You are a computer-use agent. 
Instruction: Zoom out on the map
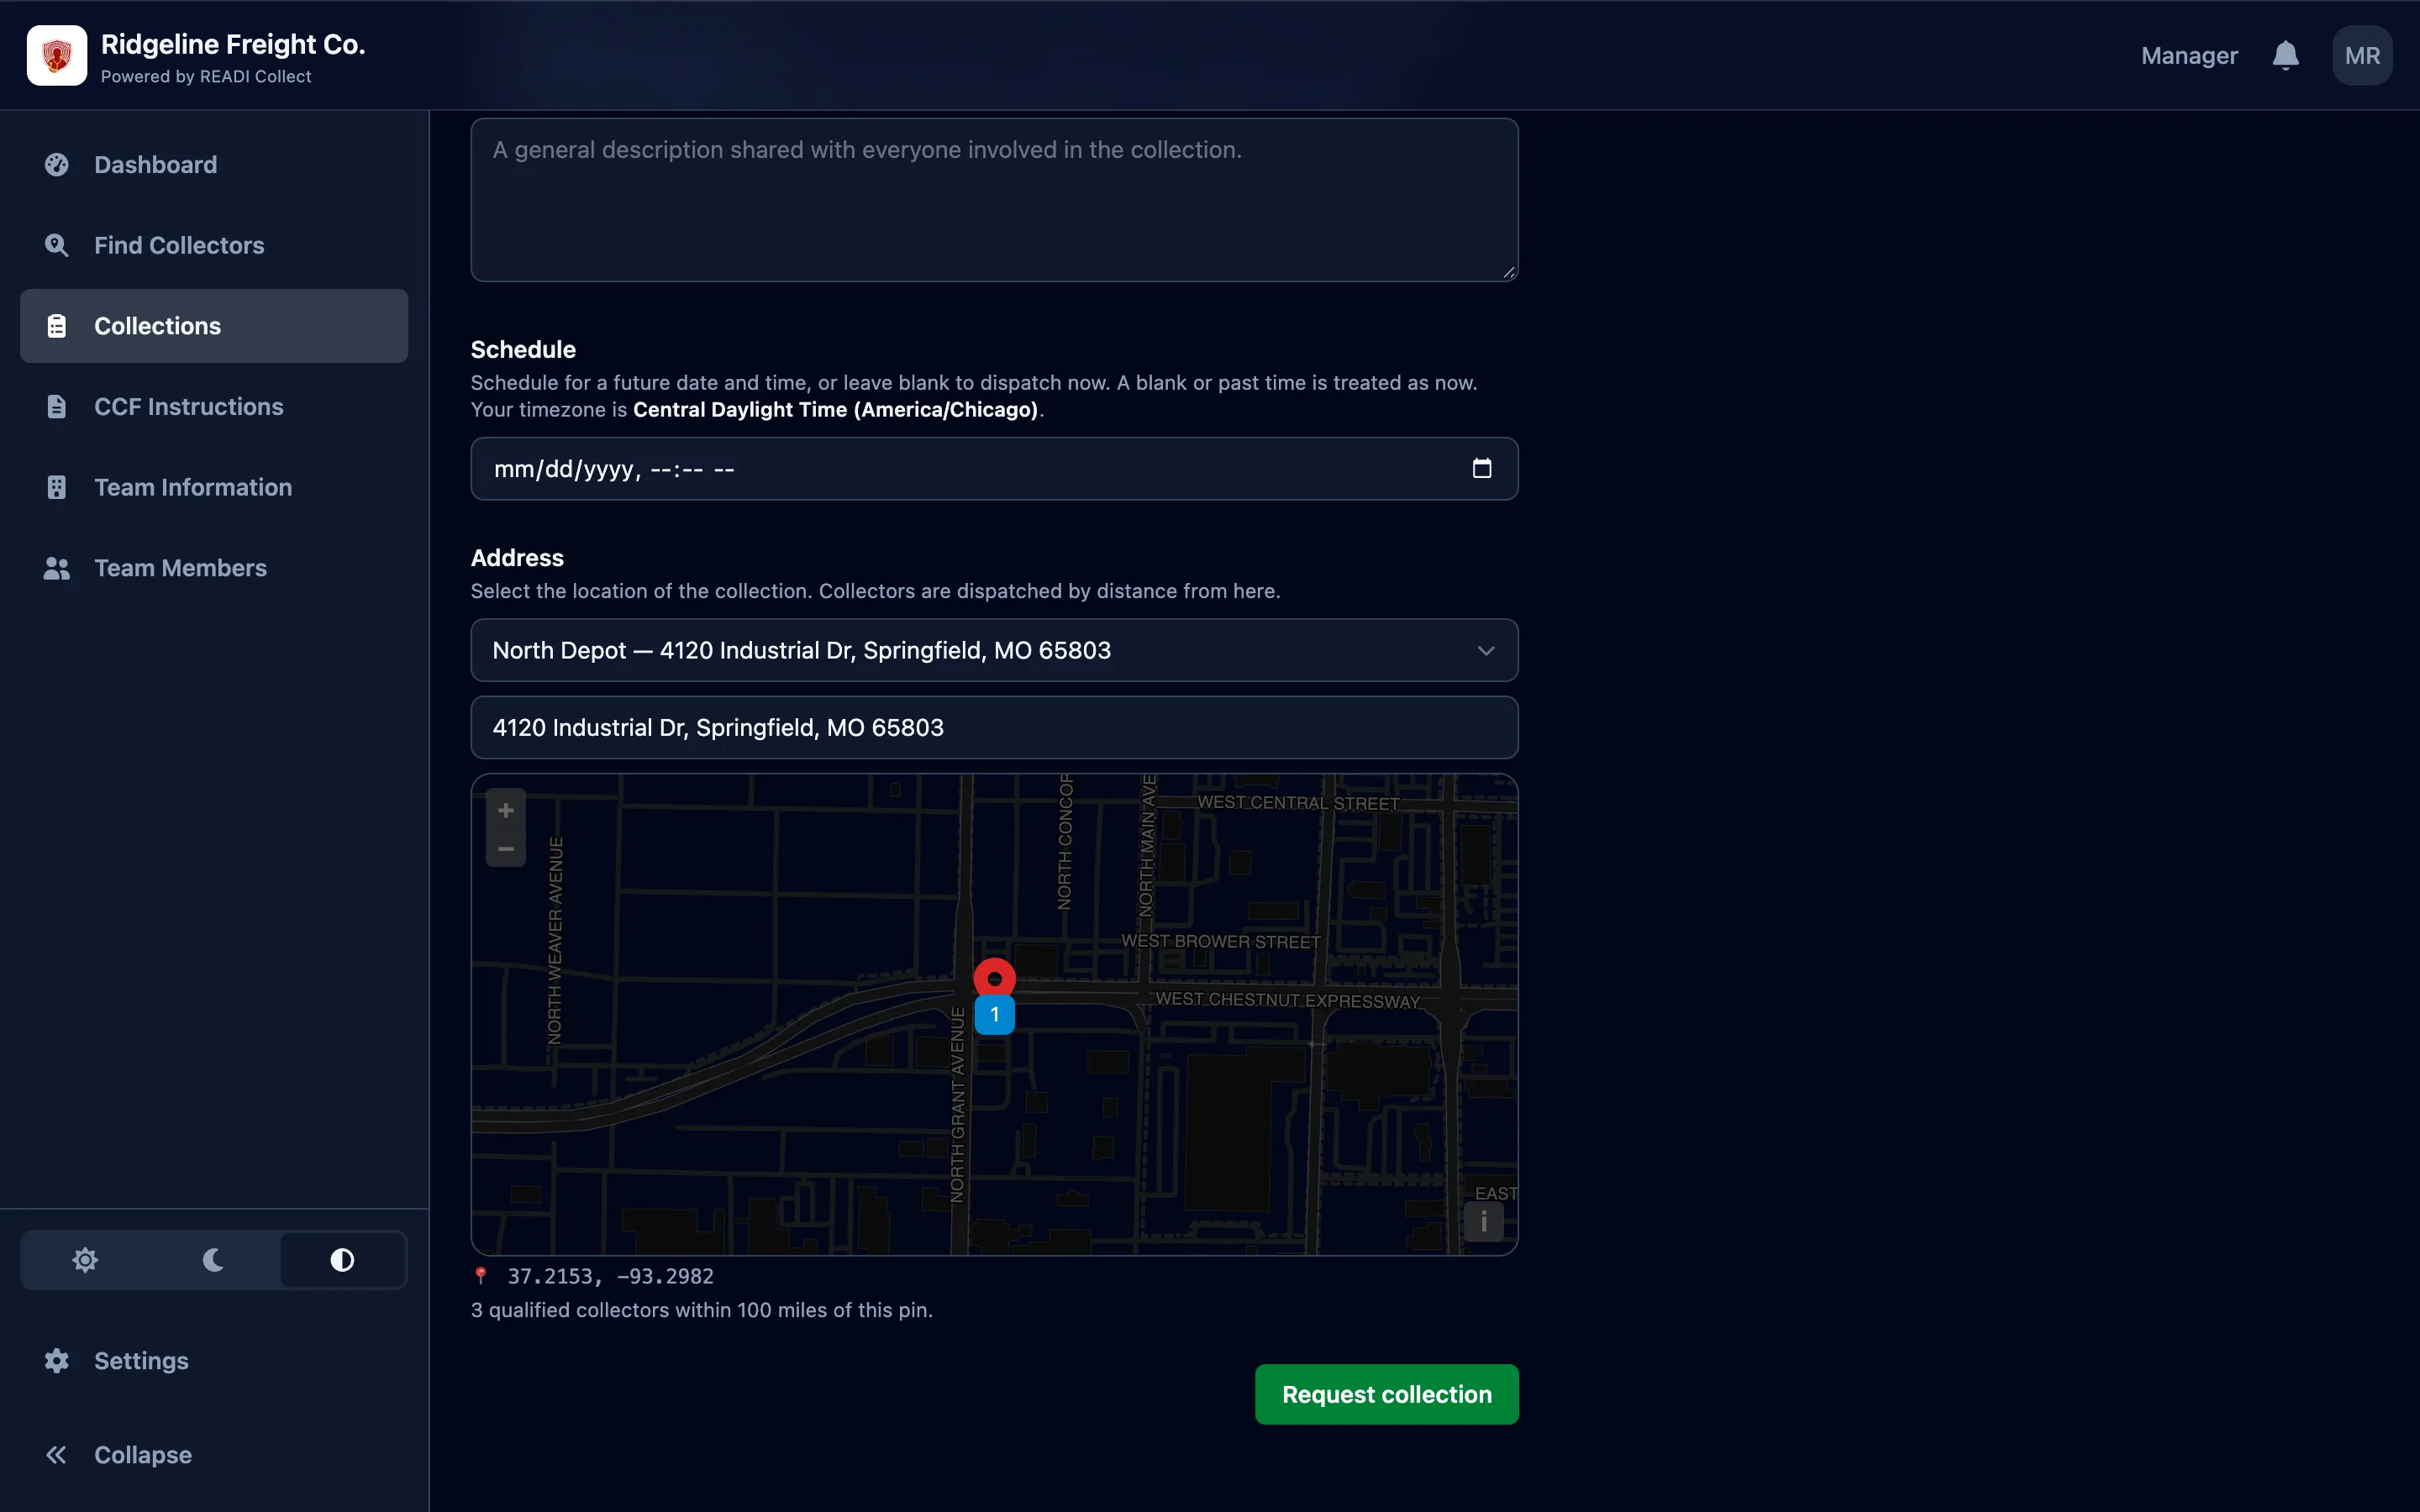tap(506, 849)
